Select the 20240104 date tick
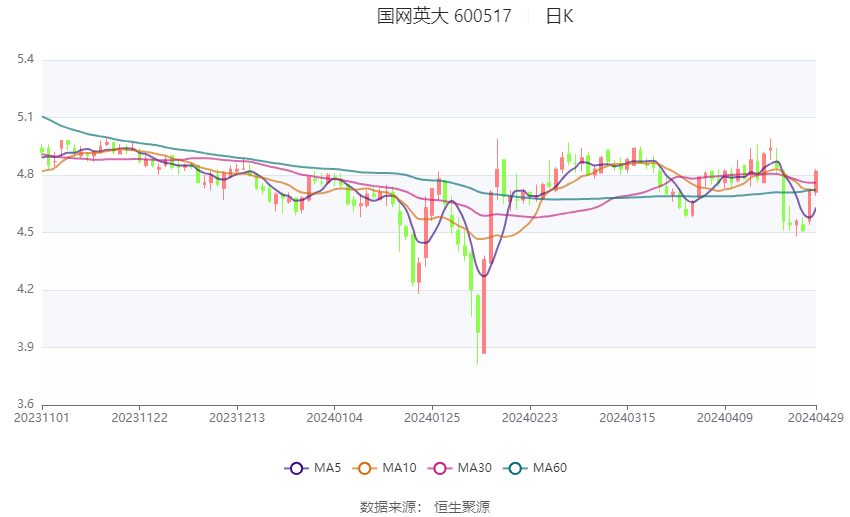 pyautogui.click(x=334, y=418)
